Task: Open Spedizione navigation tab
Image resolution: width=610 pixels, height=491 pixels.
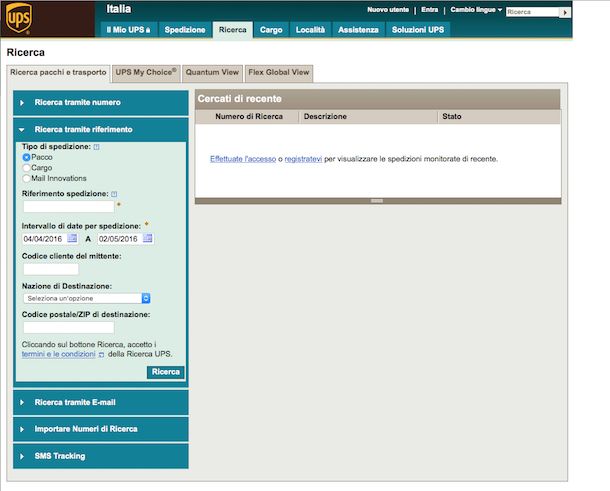Action: [185, 30]
